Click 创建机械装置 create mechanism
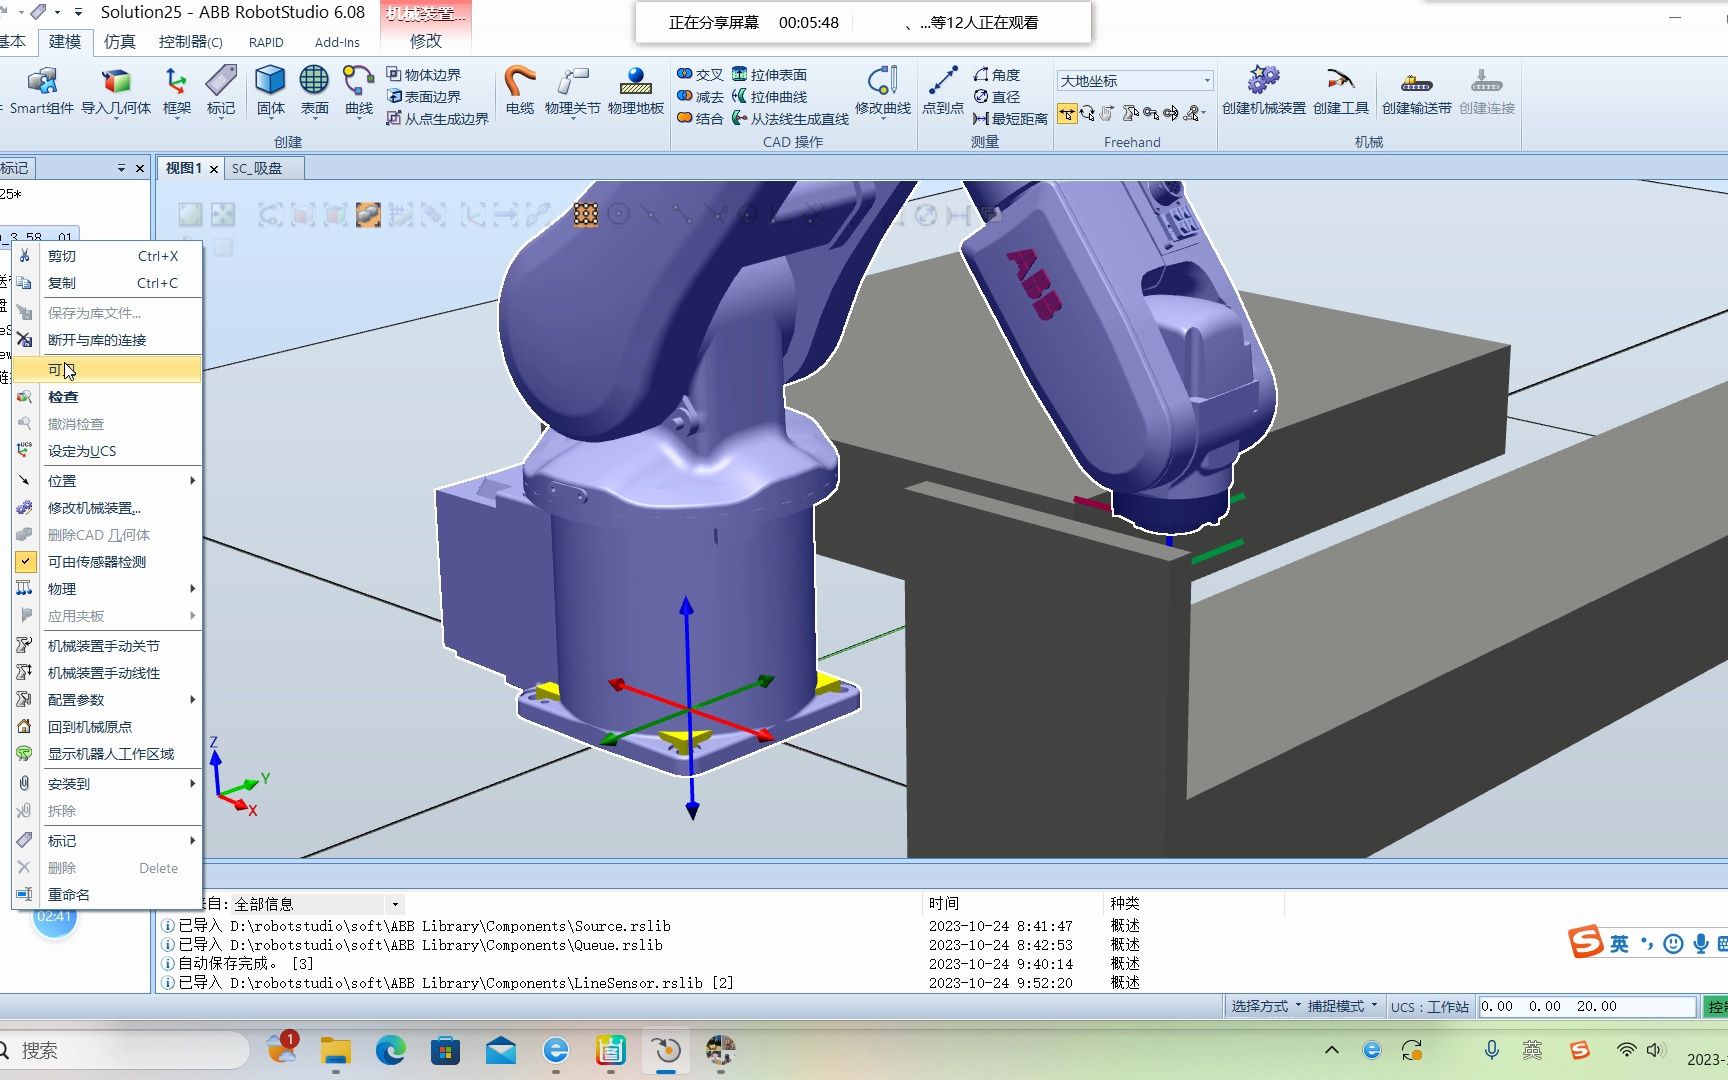1728x1080 pixels. [1264, 90]
